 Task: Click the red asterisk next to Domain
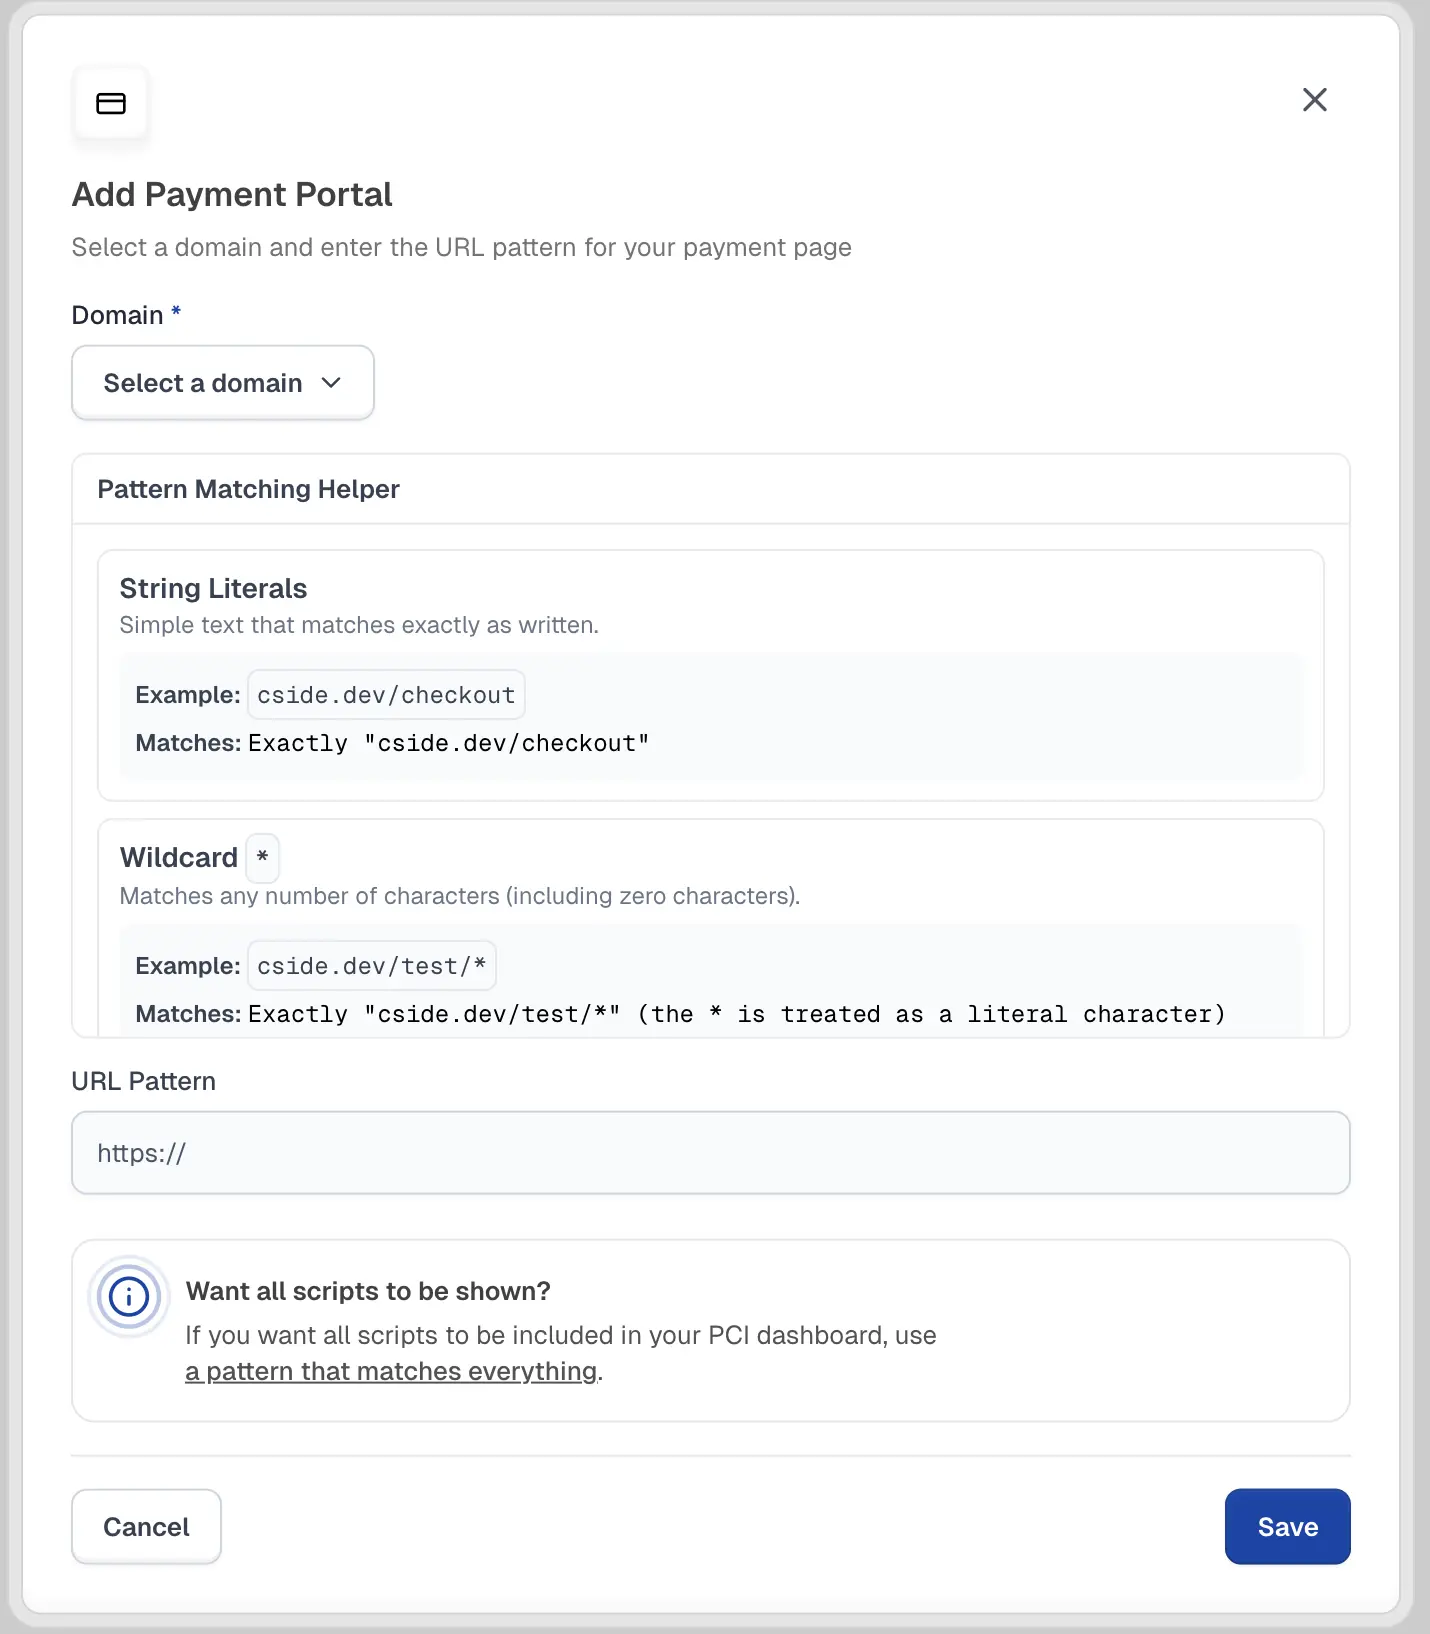tap(176, 313)
